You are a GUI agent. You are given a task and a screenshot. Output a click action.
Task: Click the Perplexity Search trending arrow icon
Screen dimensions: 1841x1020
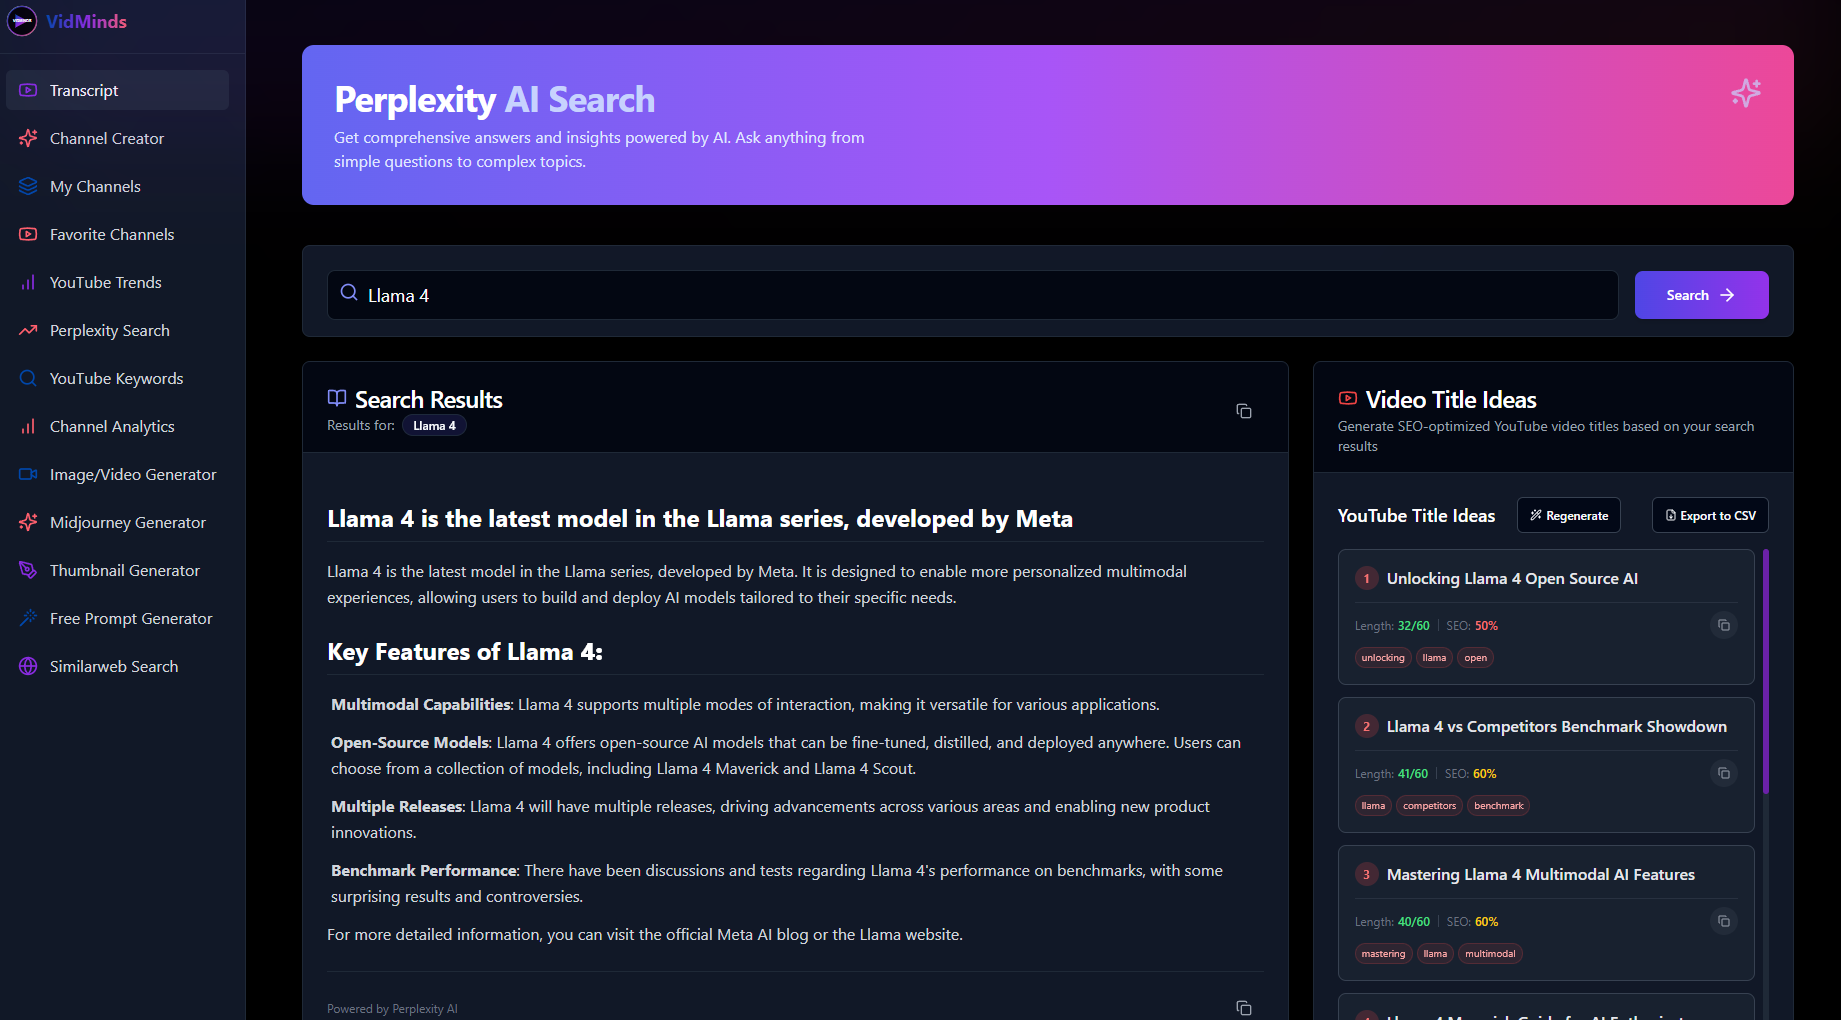pos(28,330)
